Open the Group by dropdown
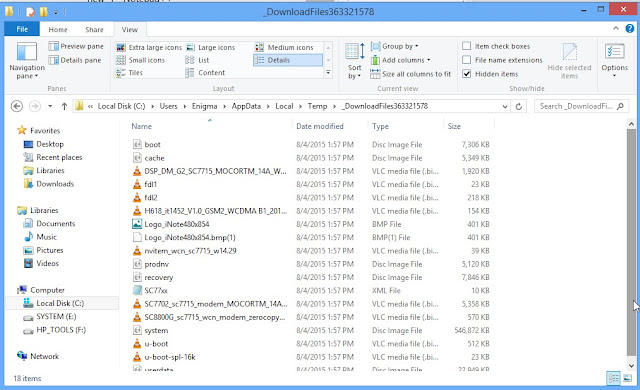Viewport: 640px width, 390px height. coord(394,46)
